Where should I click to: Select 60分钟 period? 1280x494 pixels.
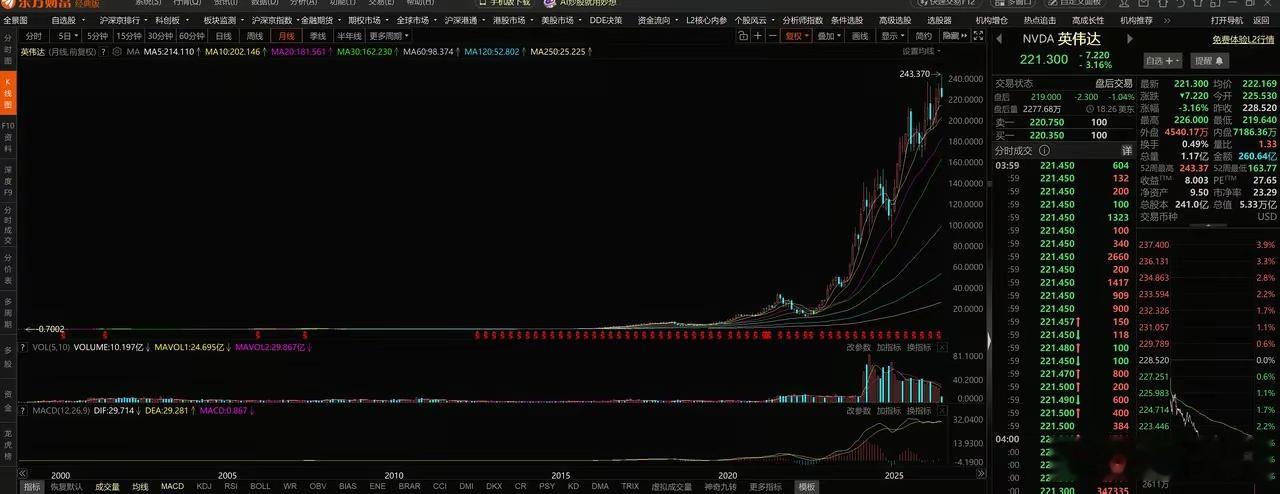click(192, 36)
